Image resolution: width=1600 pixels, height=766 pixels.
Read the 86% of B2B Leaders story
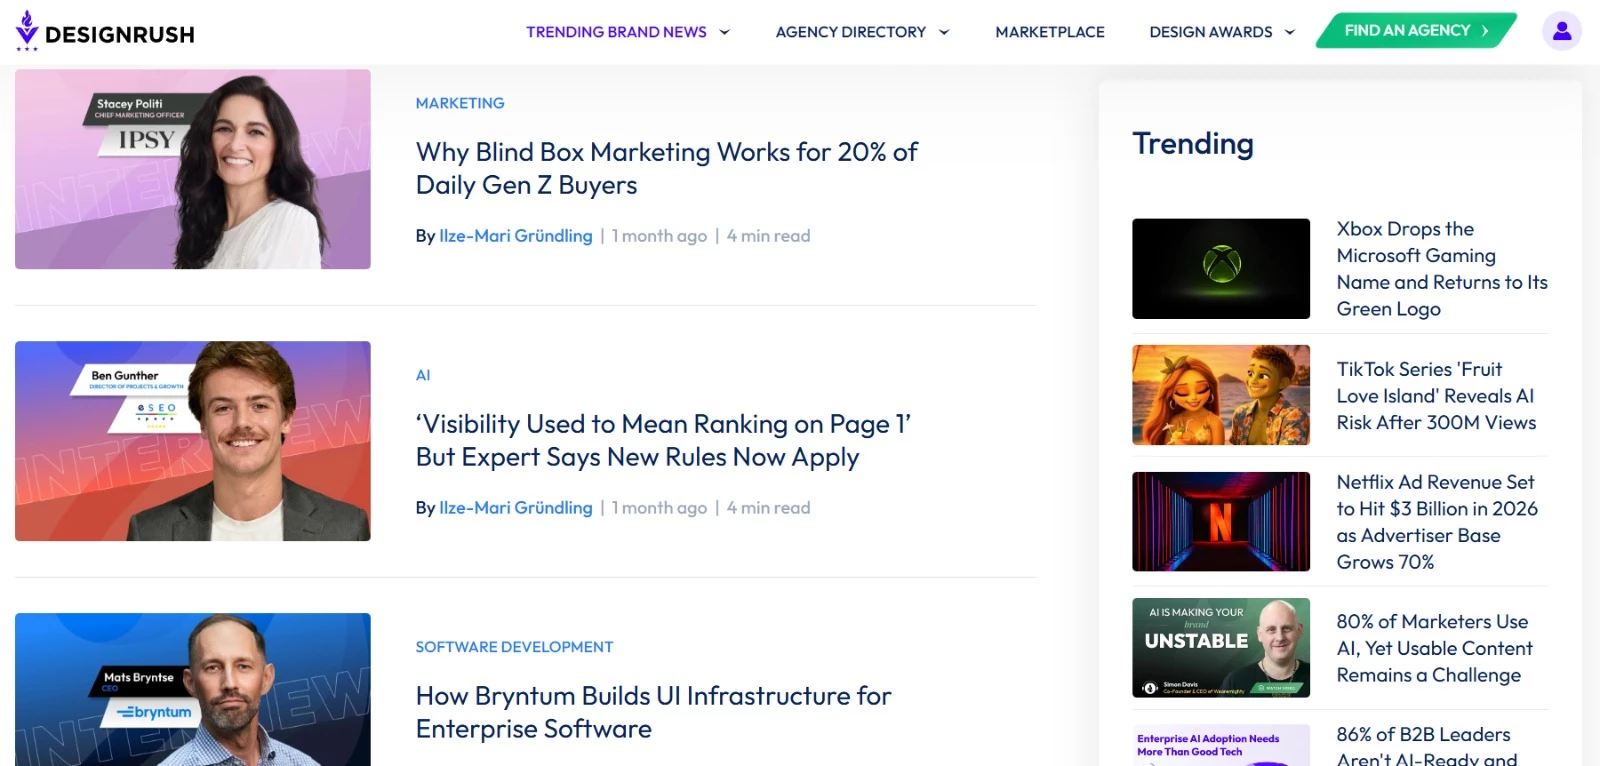click(x=1427, y=746)
